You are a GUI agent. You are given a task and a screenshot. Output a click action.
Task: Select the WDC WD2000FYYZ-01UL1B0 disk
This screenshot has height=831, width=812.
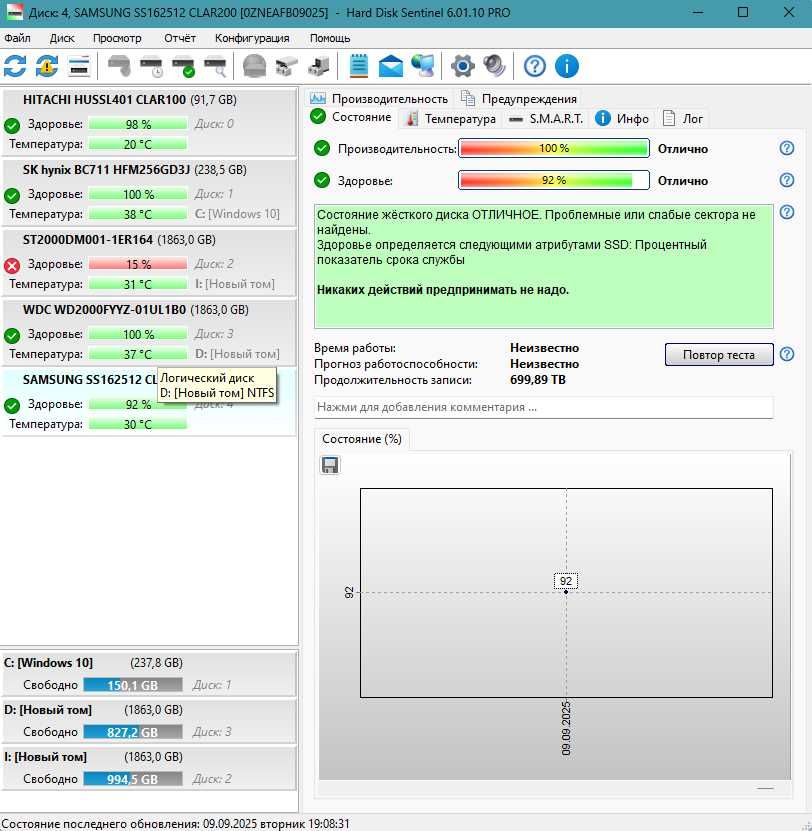click(149, 332)
